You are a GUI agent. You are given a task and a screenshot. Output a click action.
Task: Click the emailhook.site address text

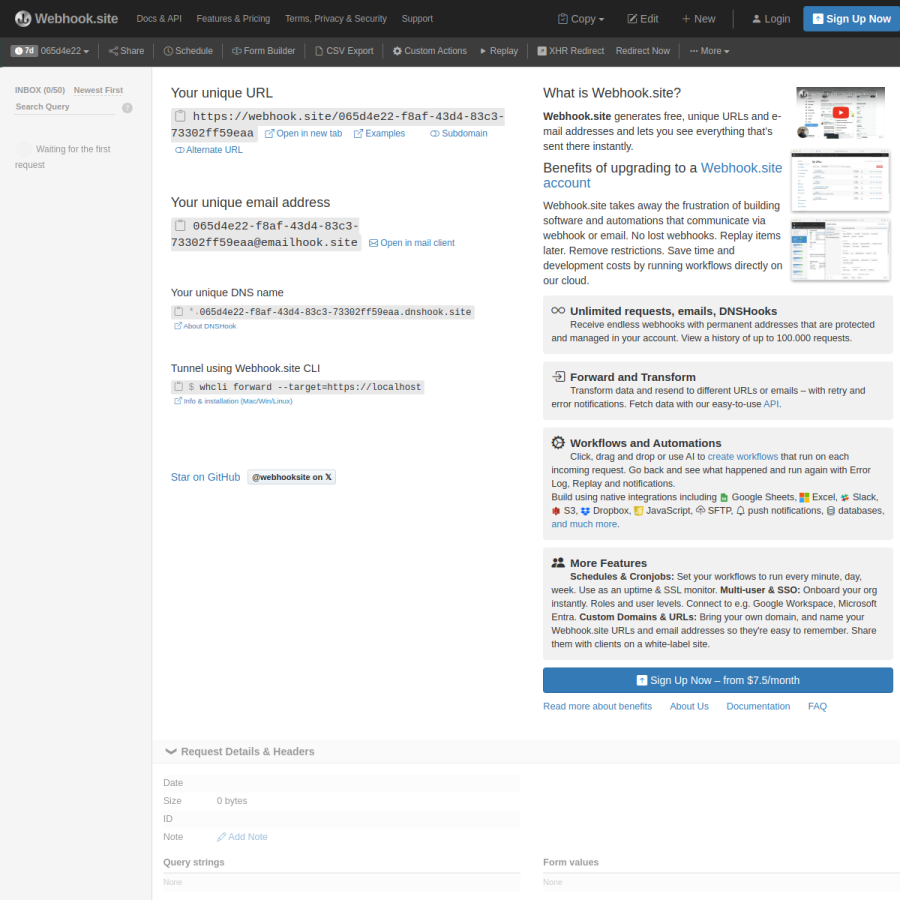[265, 234]
